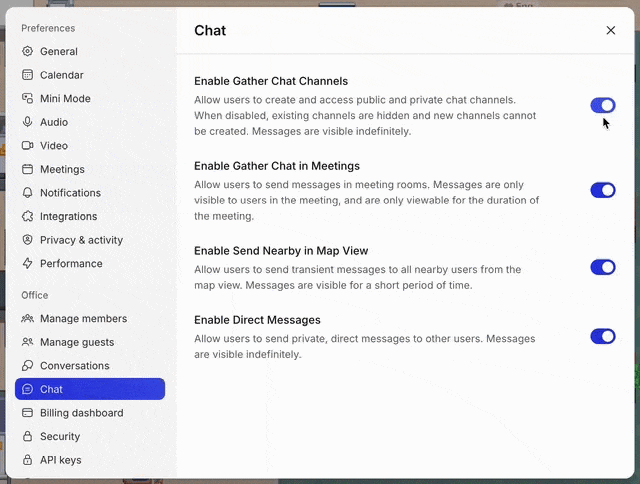Screen dimensions: 640x484
Task: Click the Mini Mode icon
Action: click(27, 98)
